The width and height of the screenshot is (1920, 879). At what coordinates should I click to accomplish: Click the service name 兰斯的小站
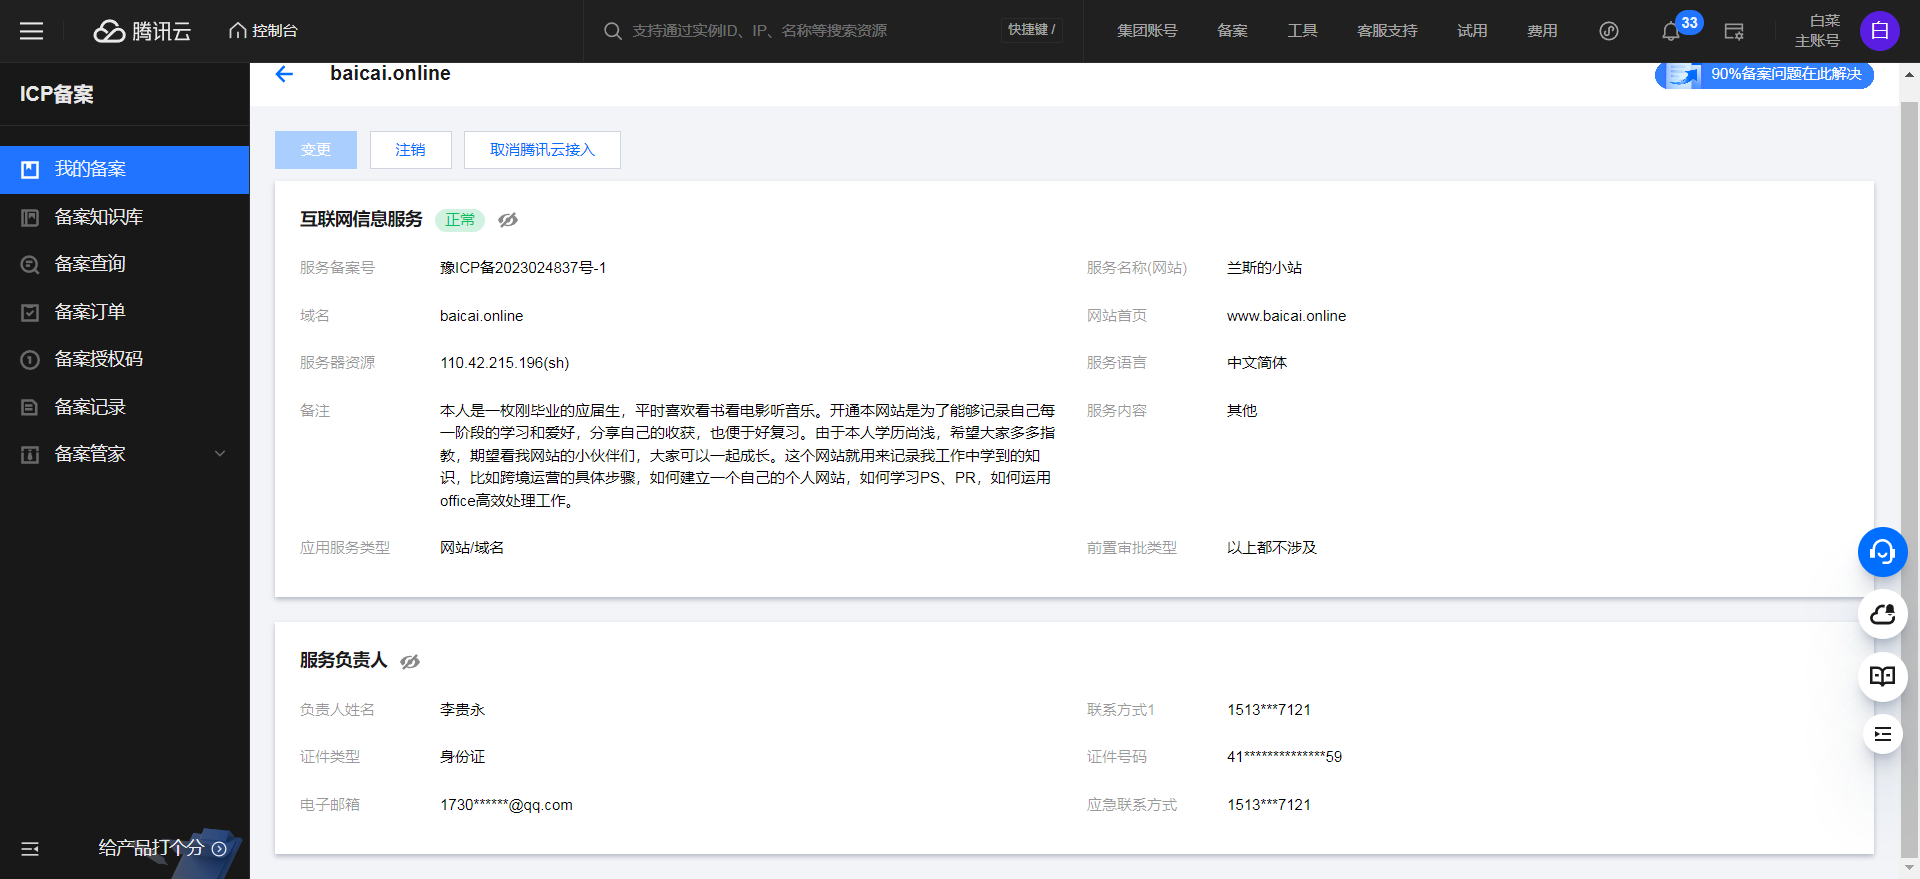coord(1264,268)
